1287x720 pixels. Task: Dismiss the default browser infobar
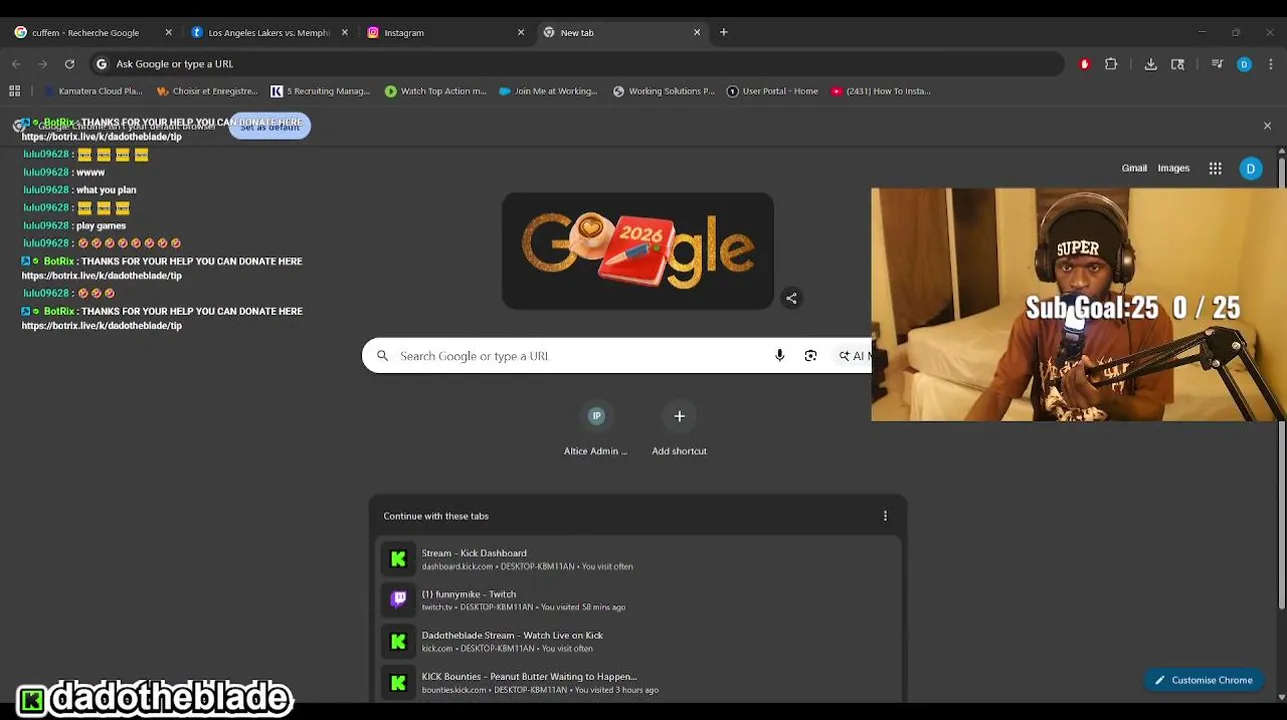1267,126
